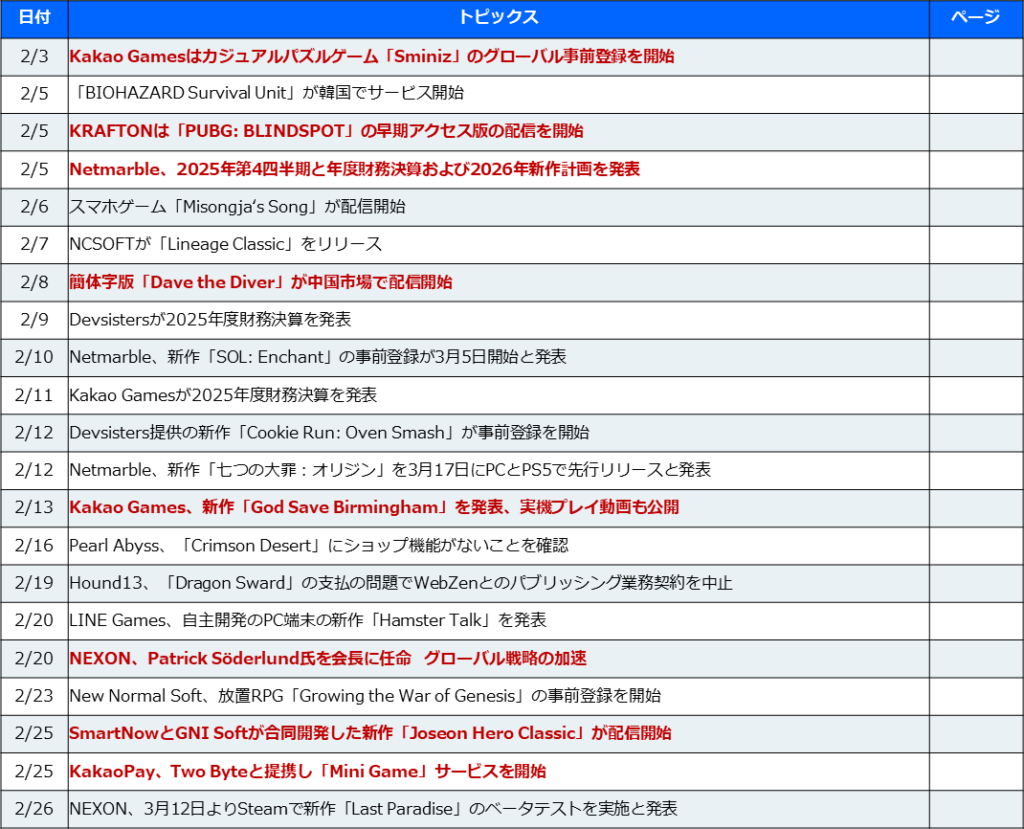Image resolution: width=1024 pixels, height=829 pixels.
Task: Open the KRAFTON「PUBG: BLINDSPOT」topic
Action: [326, 131]
